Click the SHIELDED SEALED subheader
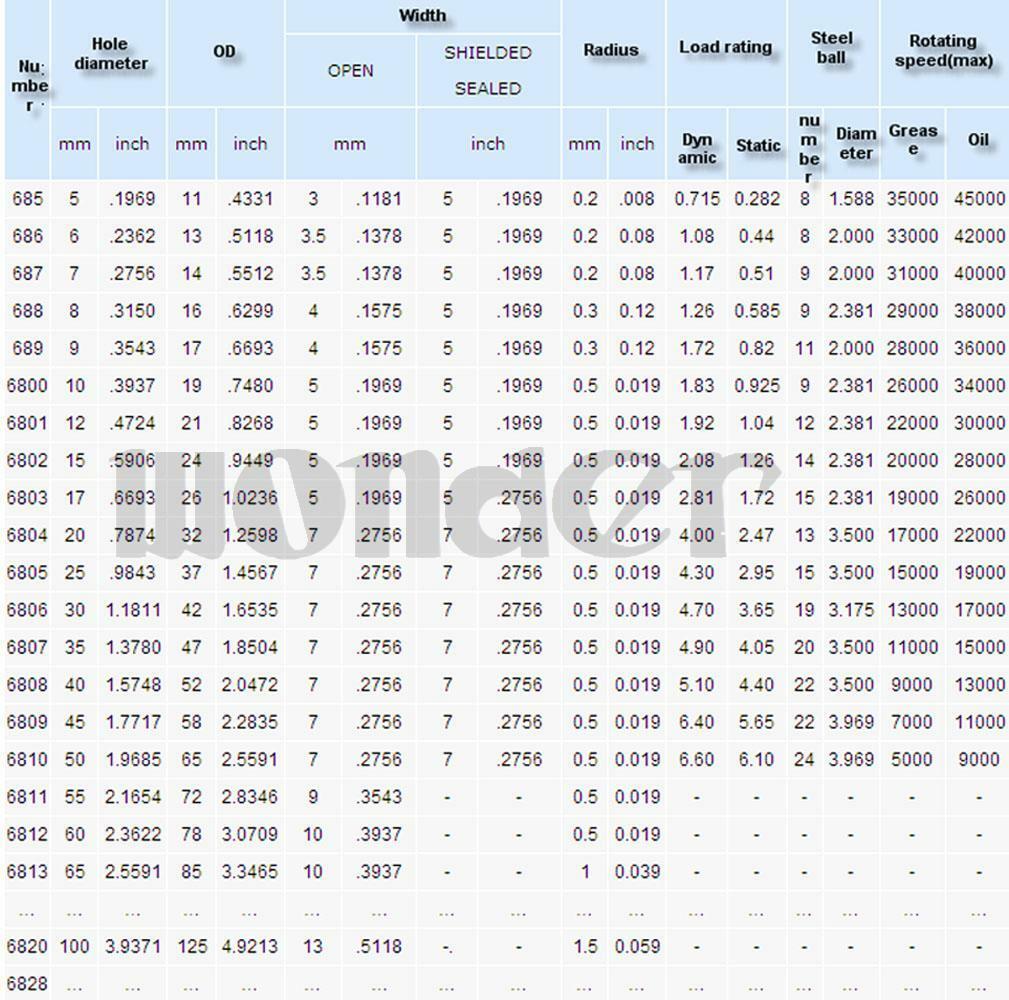 click(x=488, y=71)
